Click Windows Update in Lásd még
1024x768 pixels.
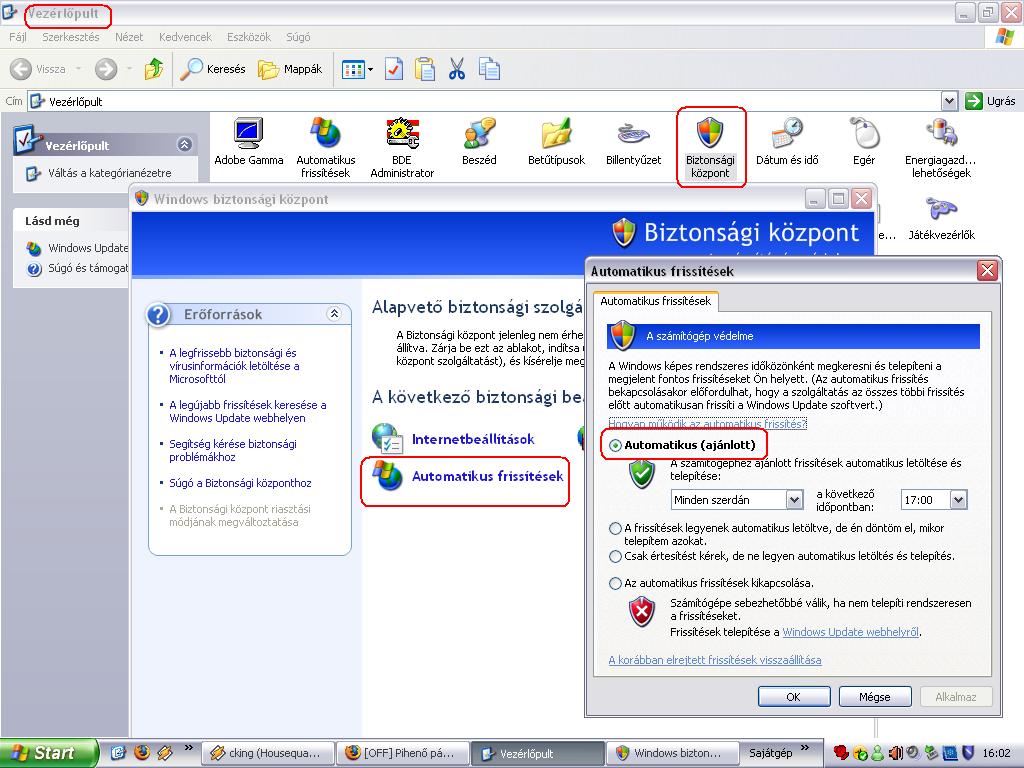pyautogui.click(x=88, y=248)
